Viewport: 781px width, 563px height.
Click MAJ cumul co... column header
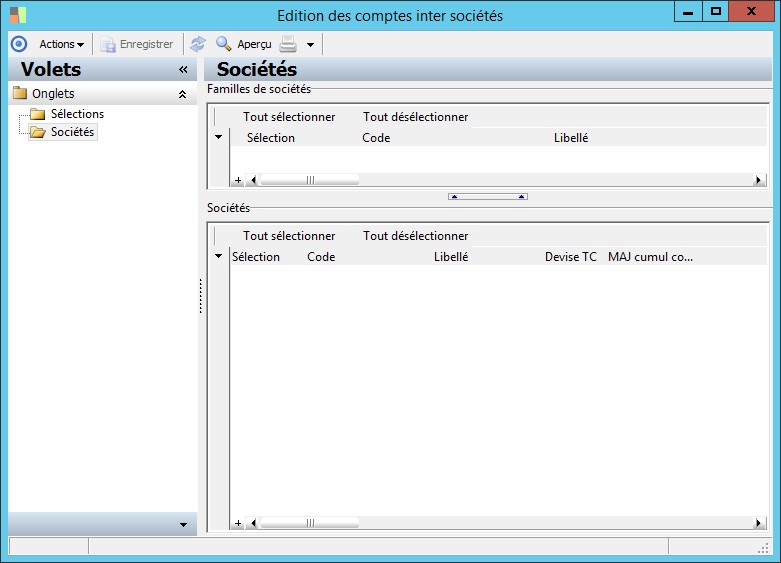click(650, 257)
